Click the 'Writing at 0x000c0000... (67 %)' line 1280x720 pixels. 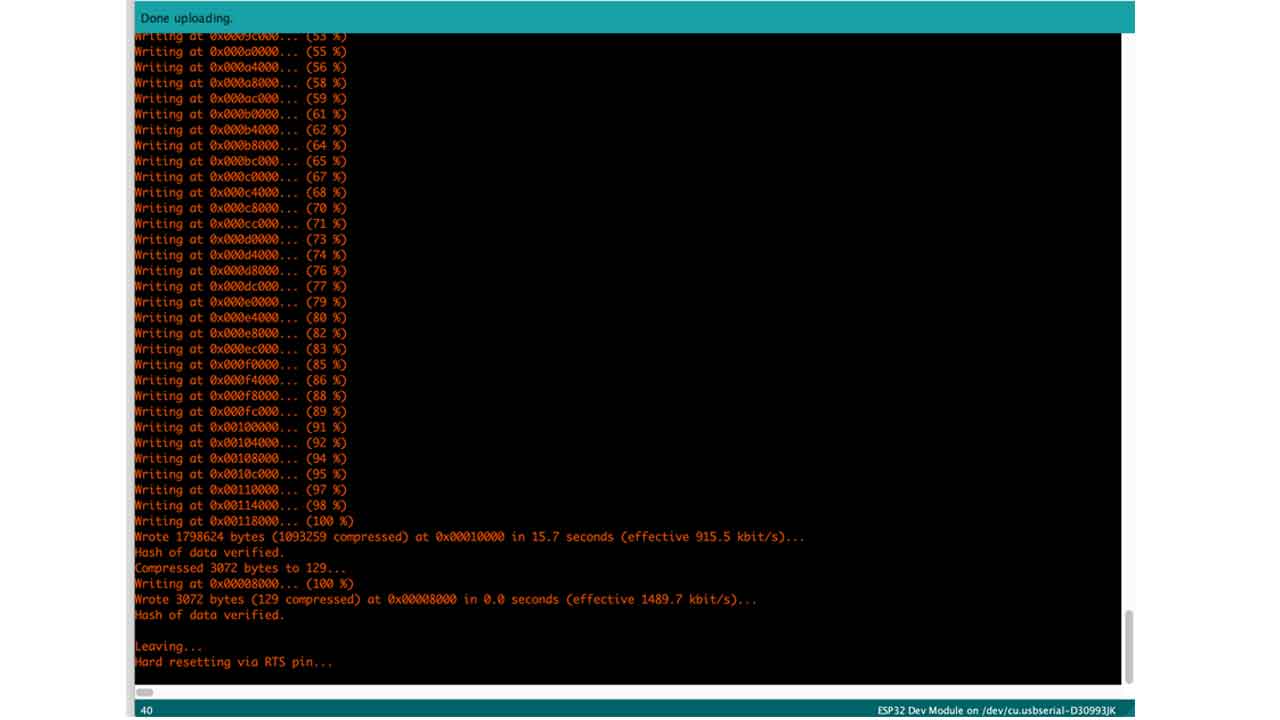tap(241, 177)
